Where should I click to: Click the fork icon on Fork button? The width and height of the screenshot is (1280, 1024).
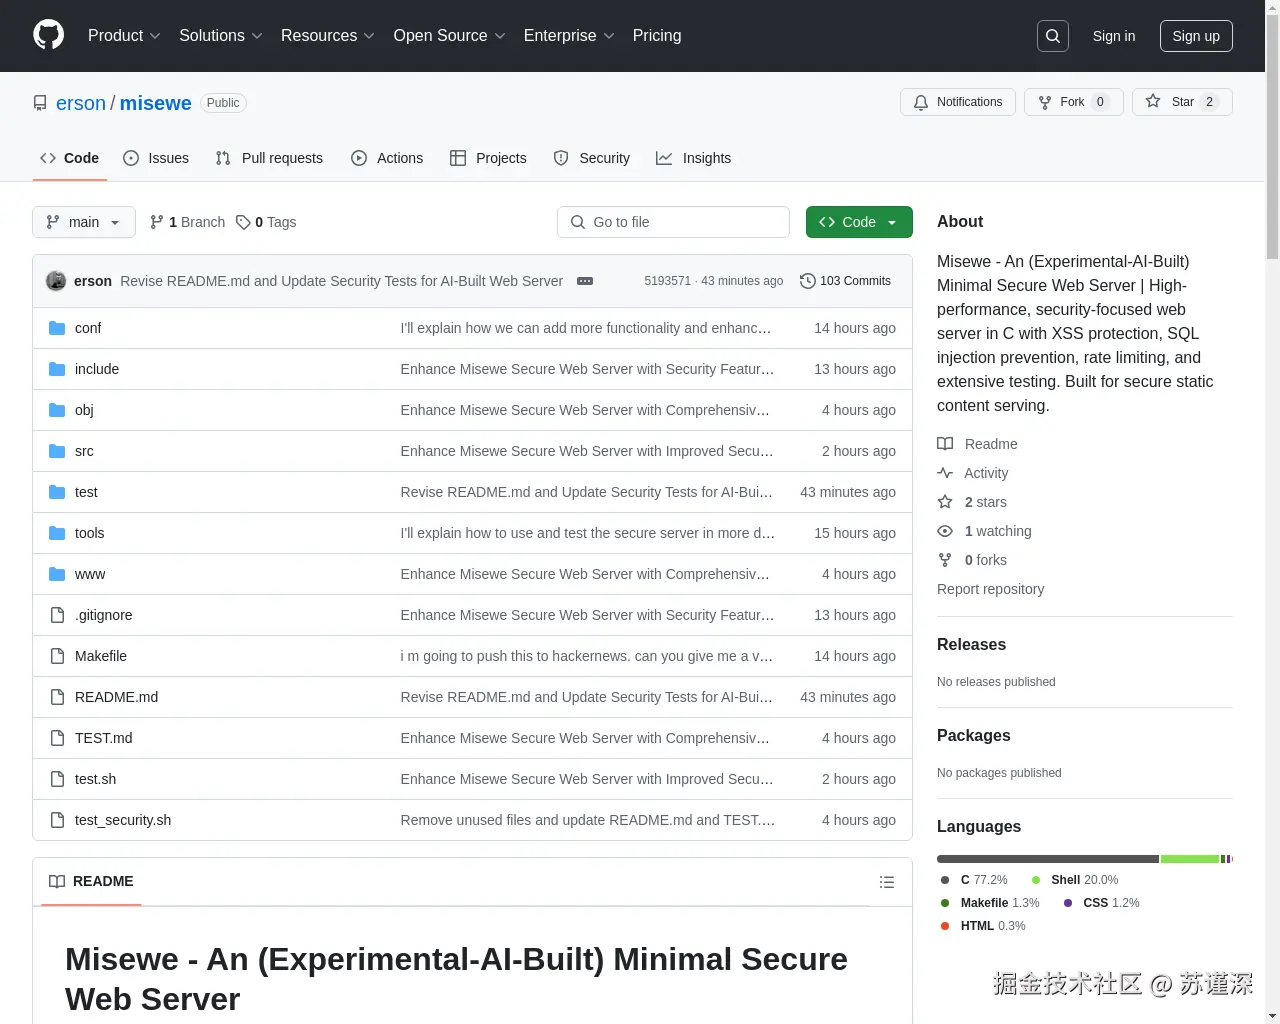[x=1046, y=102]
